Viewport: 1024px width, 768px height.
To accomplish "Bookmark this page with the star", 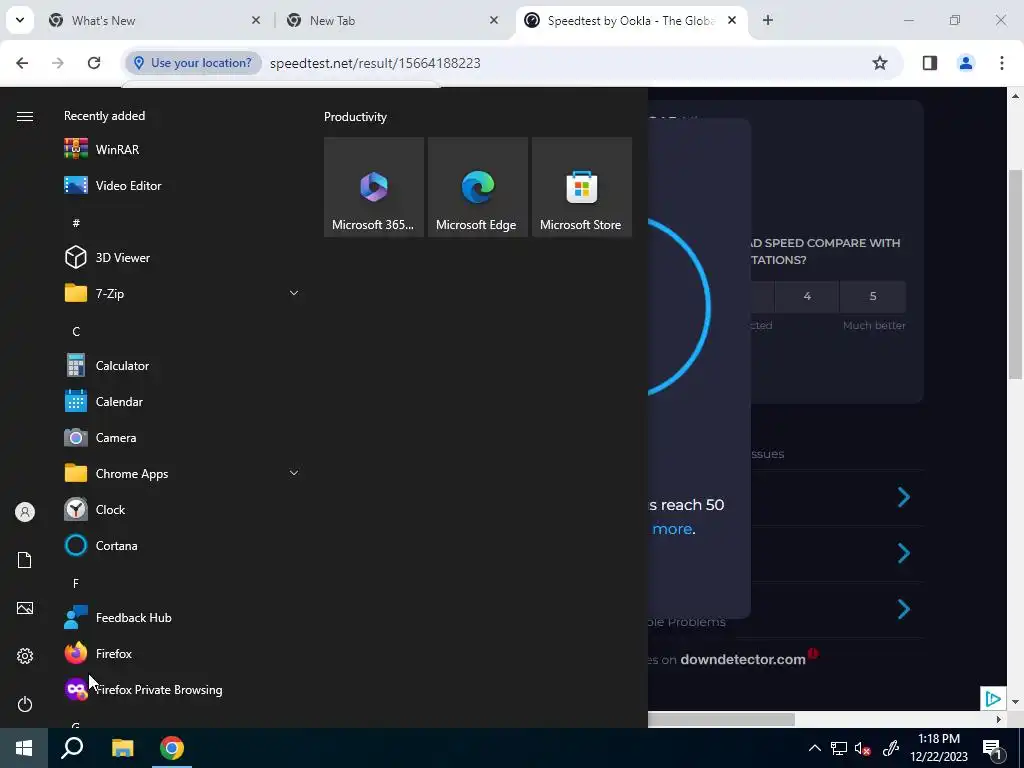I will tap(880, 63).
